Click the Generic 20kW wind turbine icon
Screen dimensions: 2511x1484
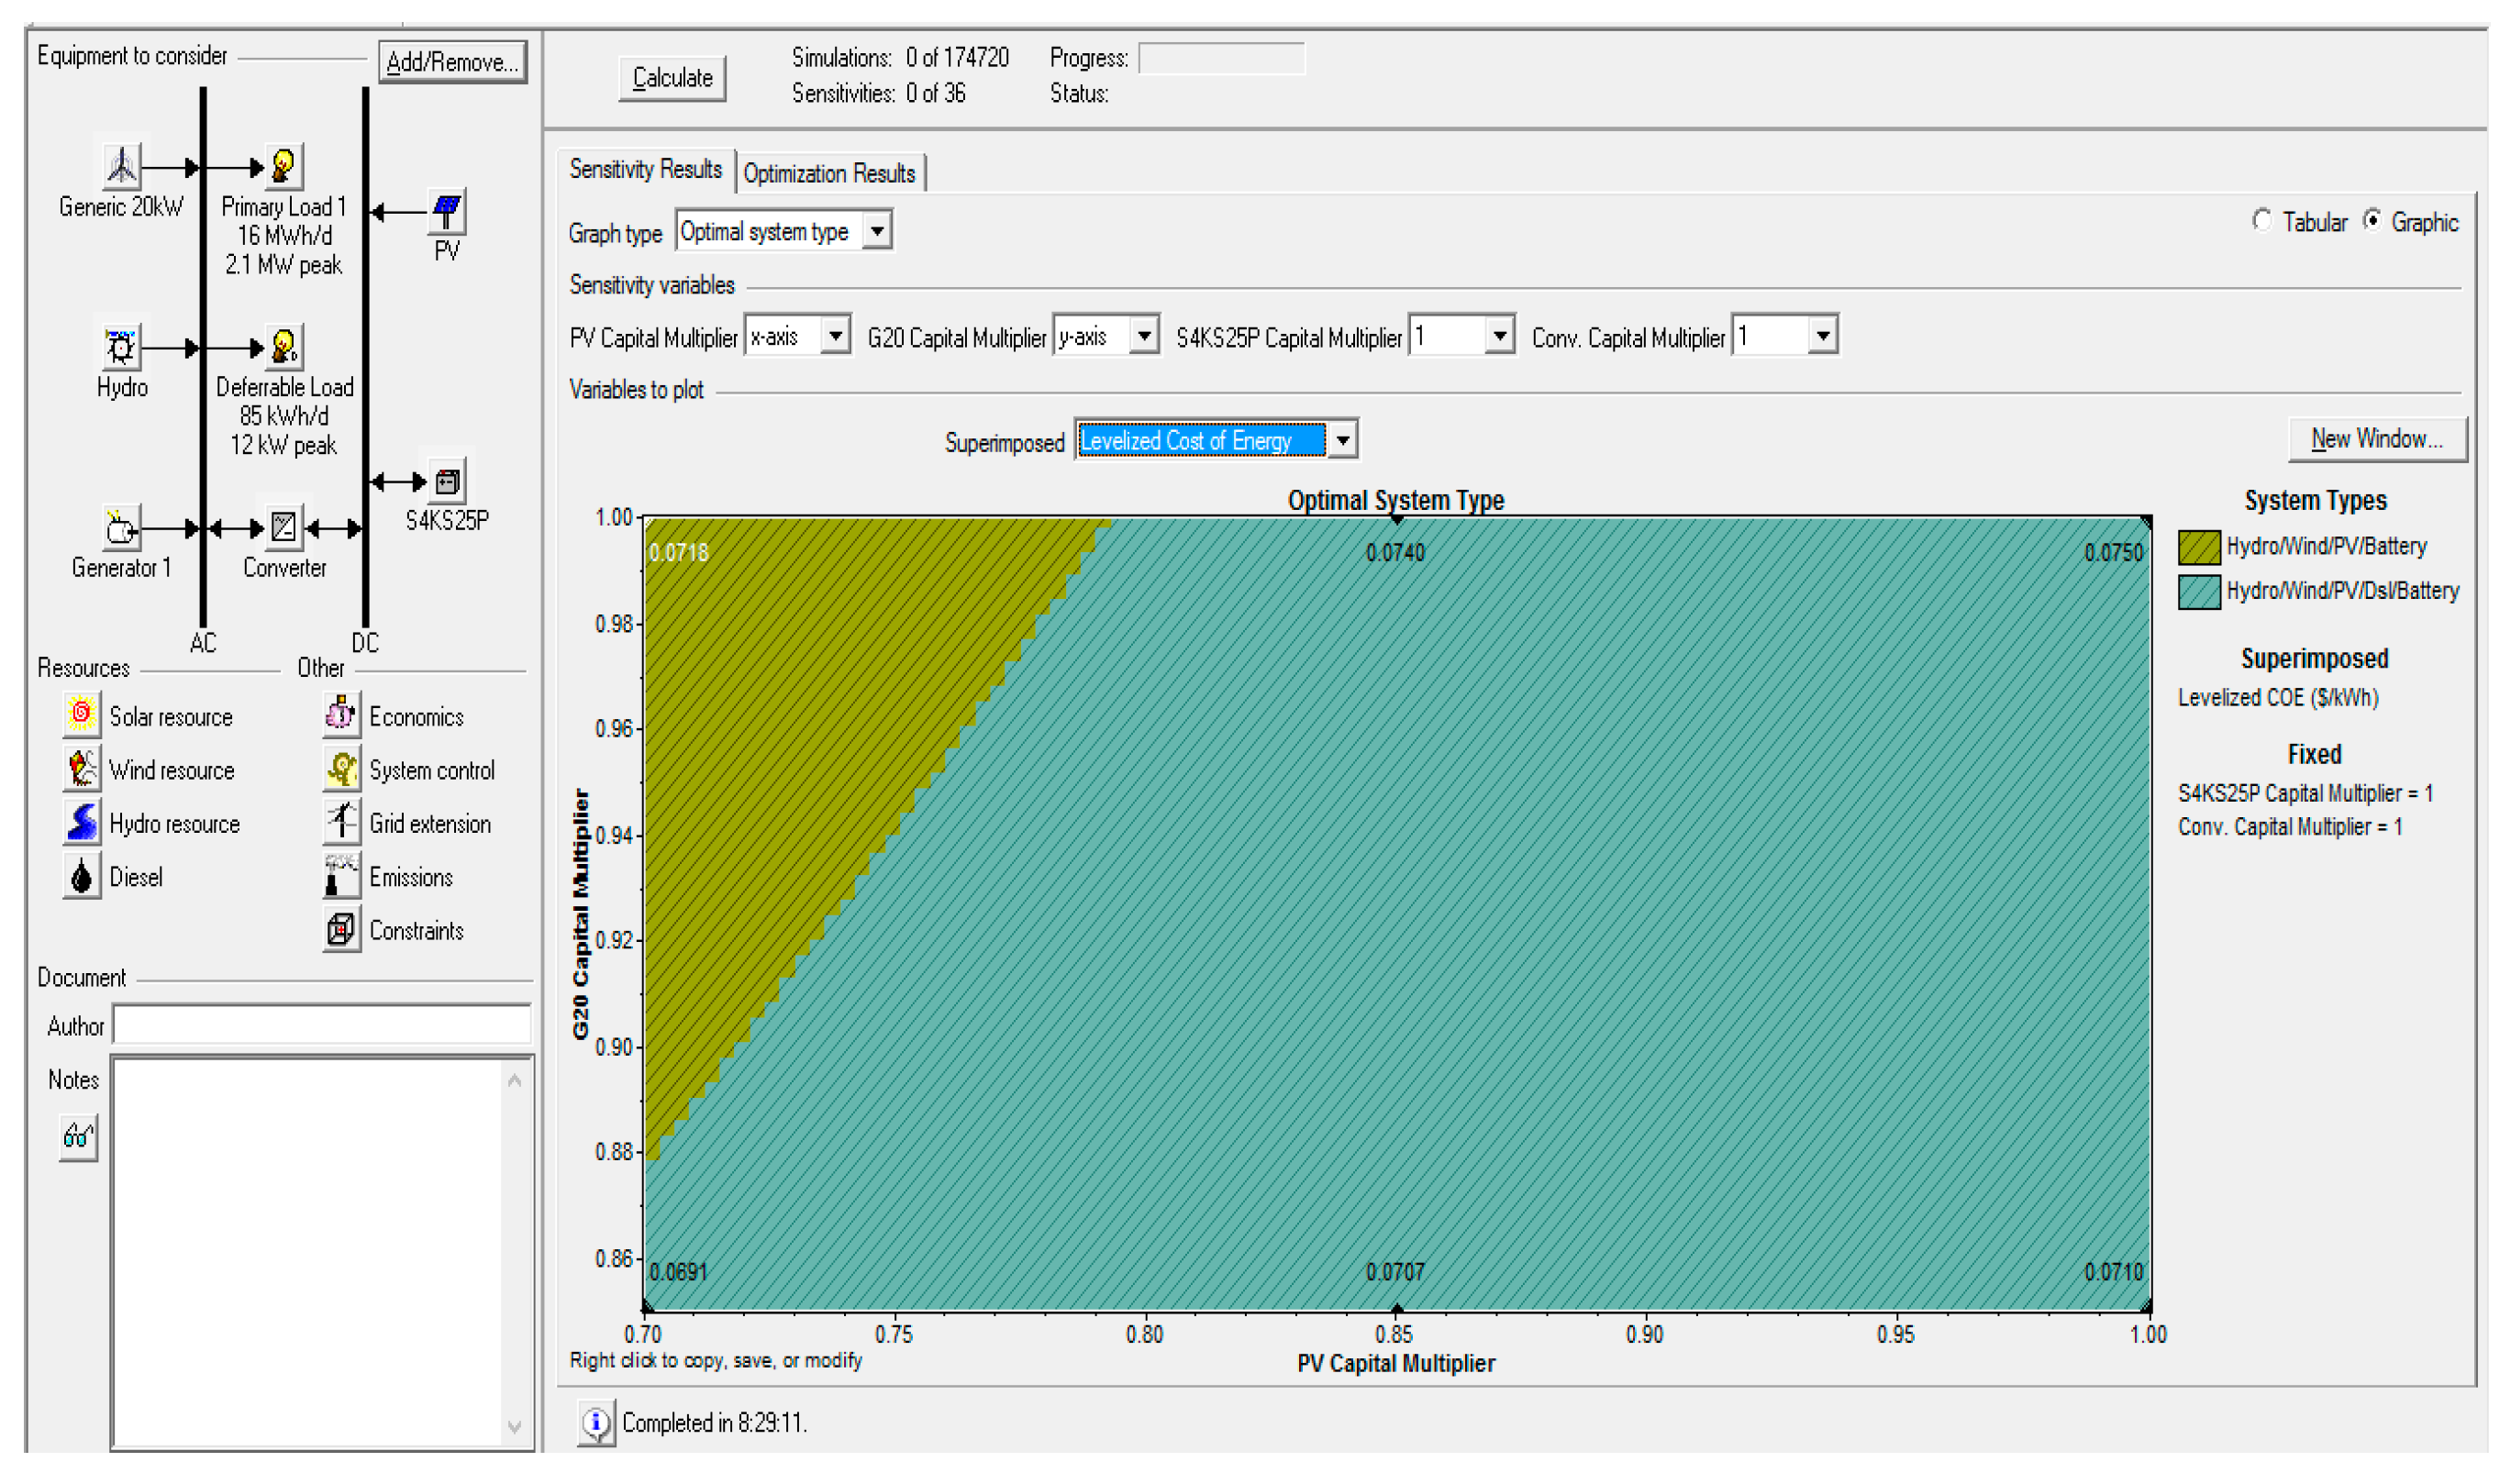[121, 166]
